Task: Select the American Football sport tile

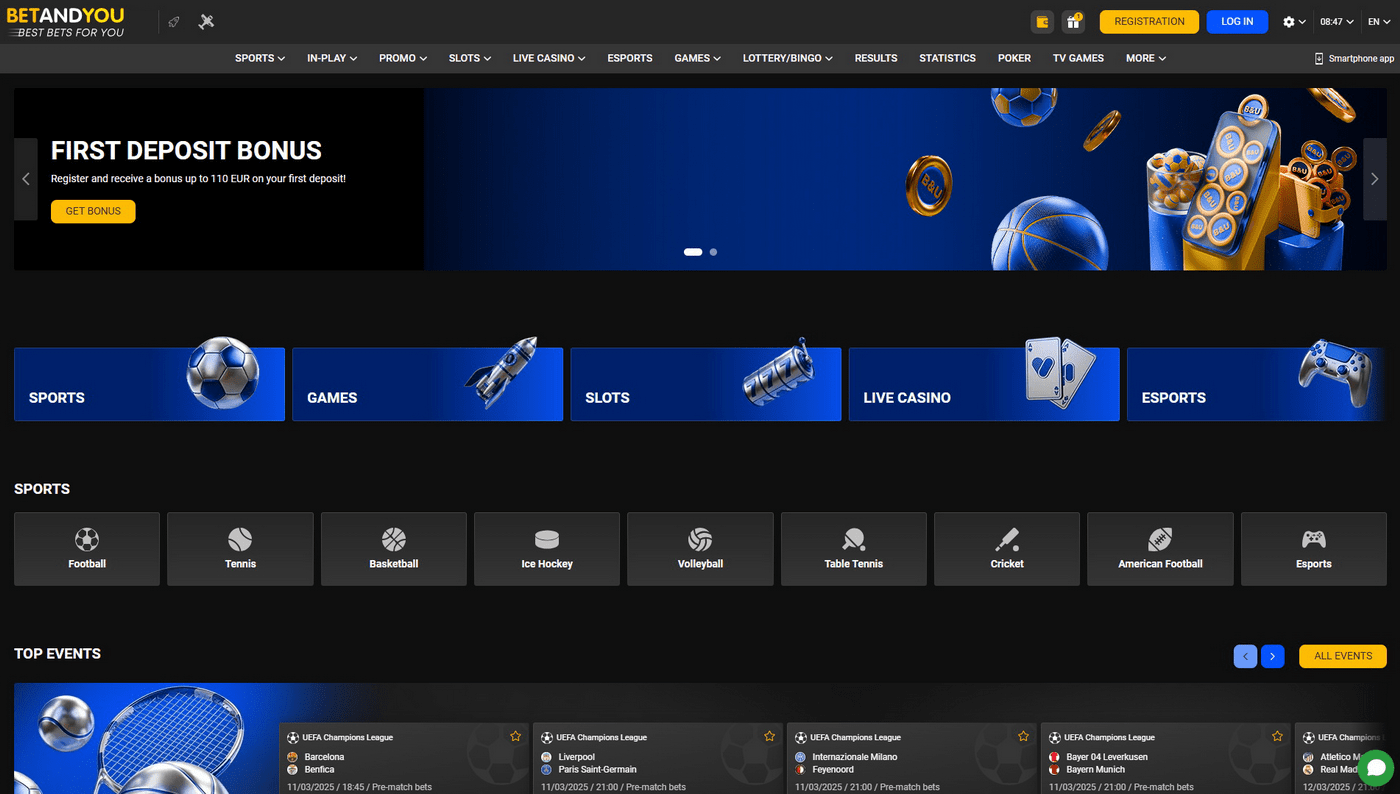Action: coord(1160,549)
